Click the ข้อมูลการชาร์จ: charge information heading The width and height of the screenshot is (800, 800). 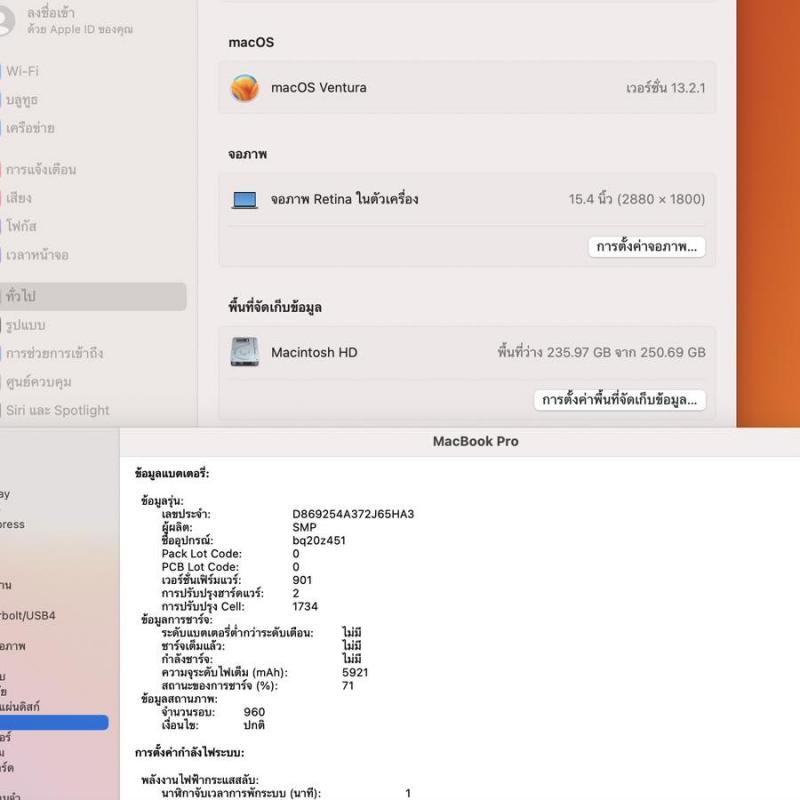click(x=177, y=620)
